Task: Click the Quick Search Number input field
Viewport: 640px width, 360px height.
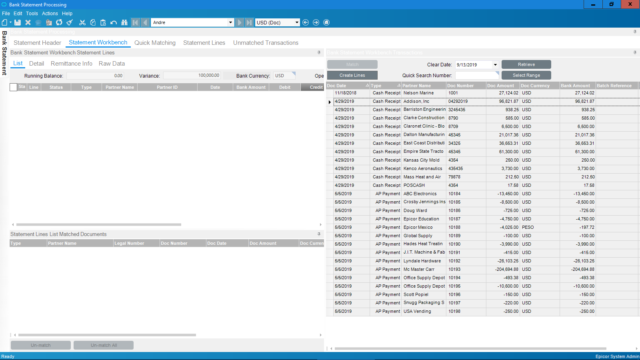Action: click(477, 76)
